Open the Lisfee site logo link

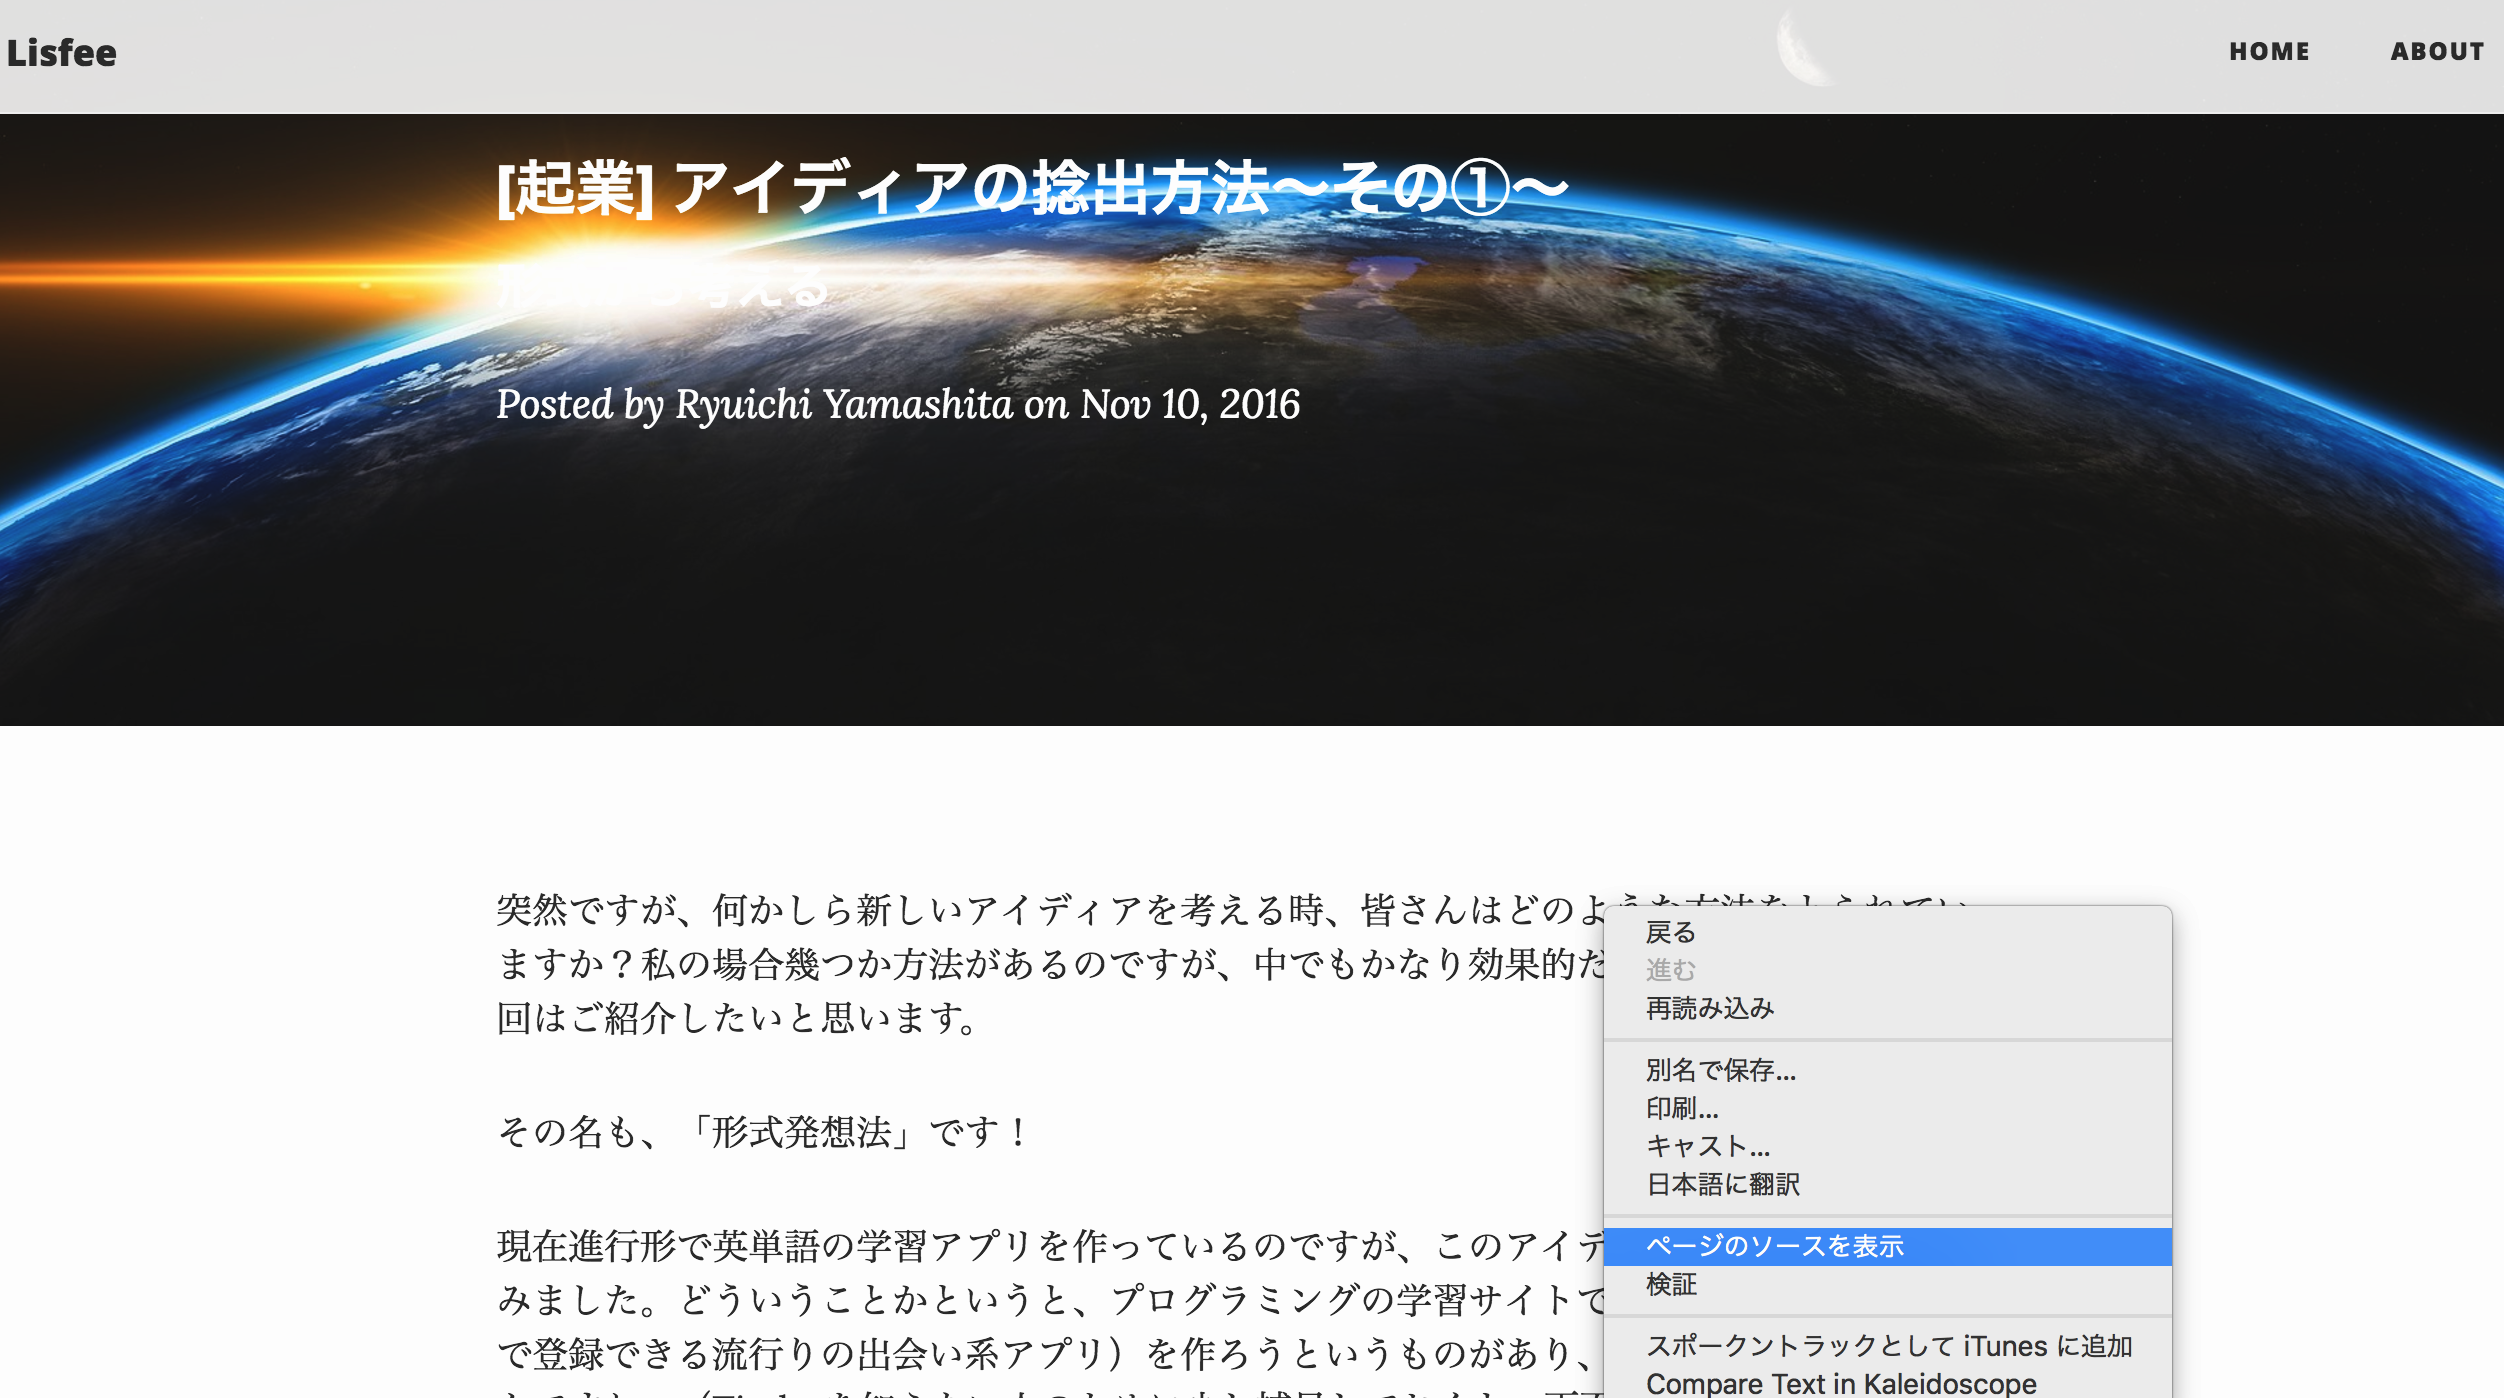point(62,53)
